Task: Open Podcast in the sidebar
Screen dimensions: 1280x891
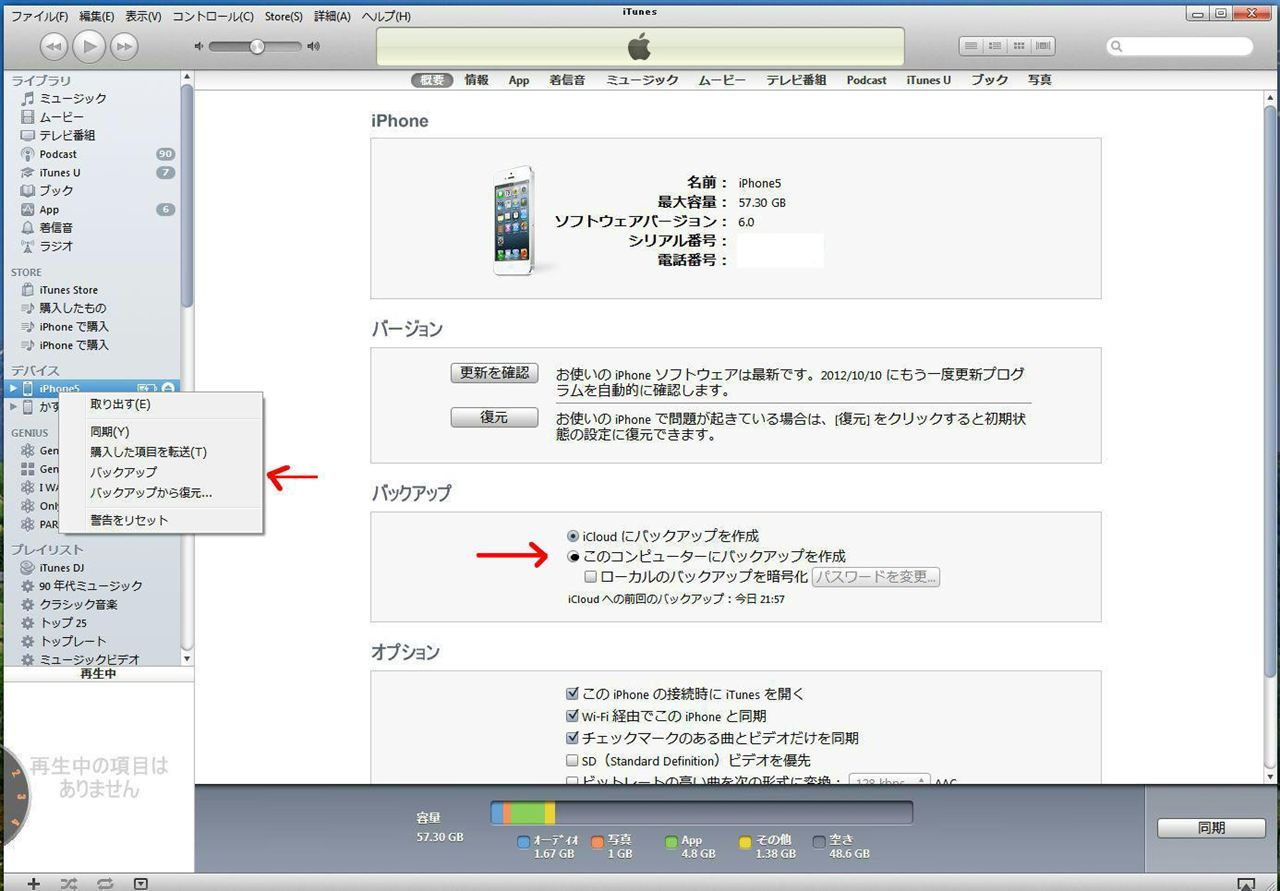Action: pyautogui.click(x=58, y=154)
